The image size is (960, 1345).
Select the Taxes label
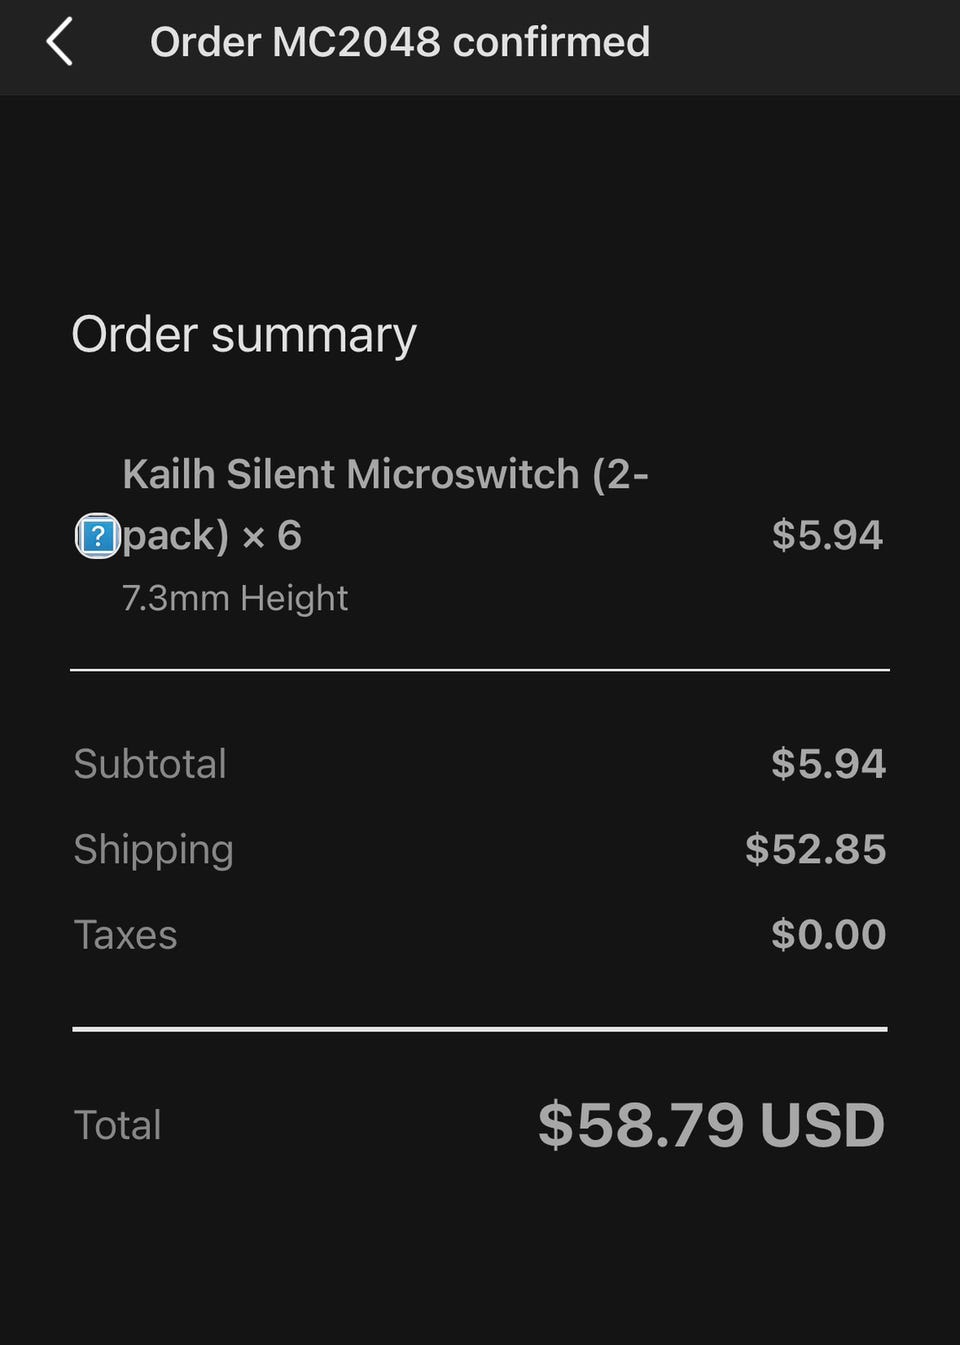[x=125, y=935]
